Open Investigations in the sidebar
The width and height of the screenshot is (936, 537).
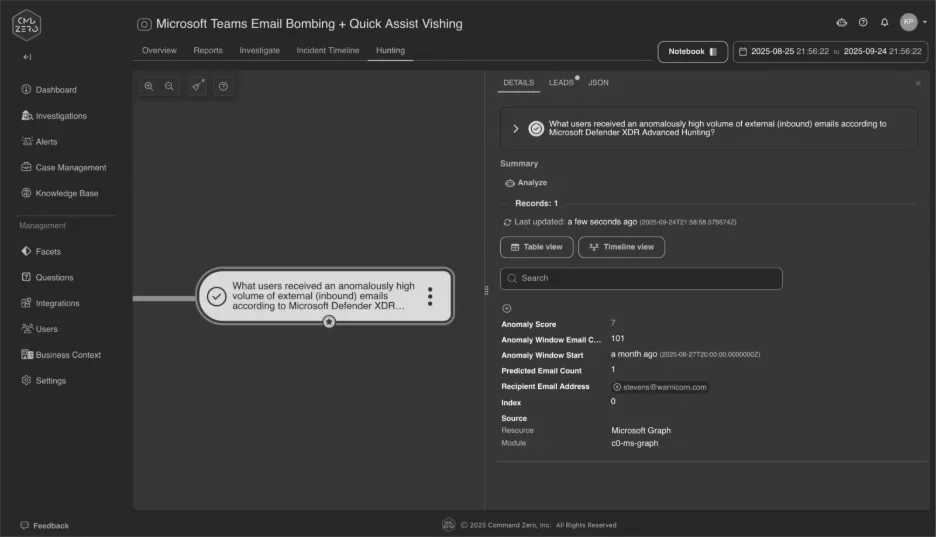54,116
